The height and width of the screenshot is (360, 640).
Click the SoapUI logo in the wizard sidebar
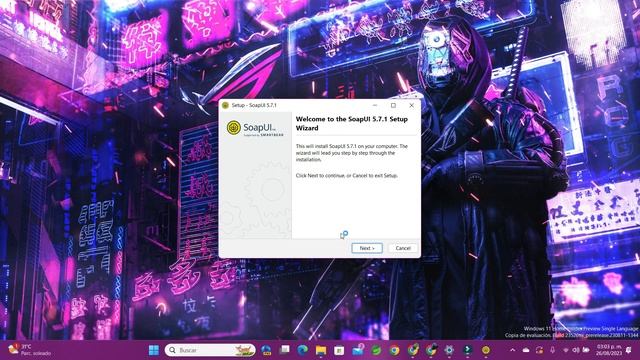click(x=255, y=128)
